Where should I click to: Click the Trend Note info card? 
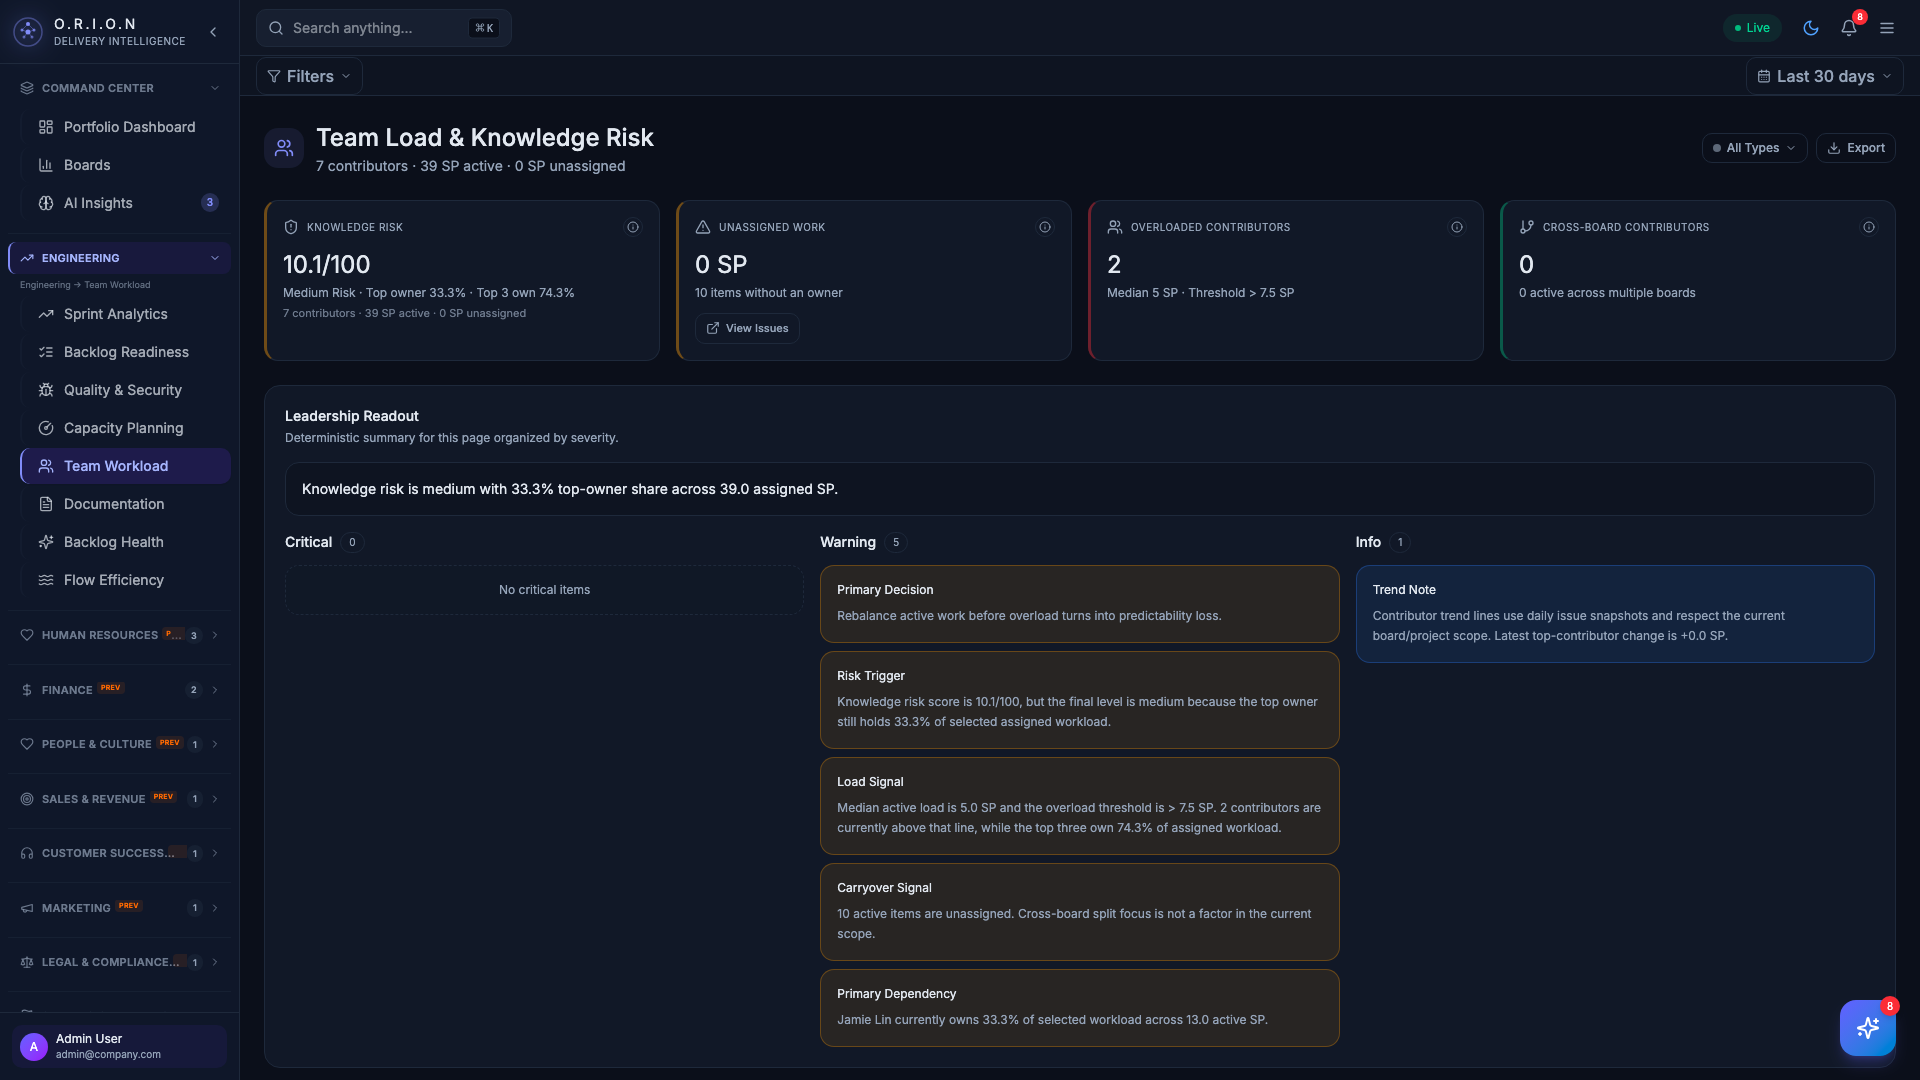(x=1615, y=614)
